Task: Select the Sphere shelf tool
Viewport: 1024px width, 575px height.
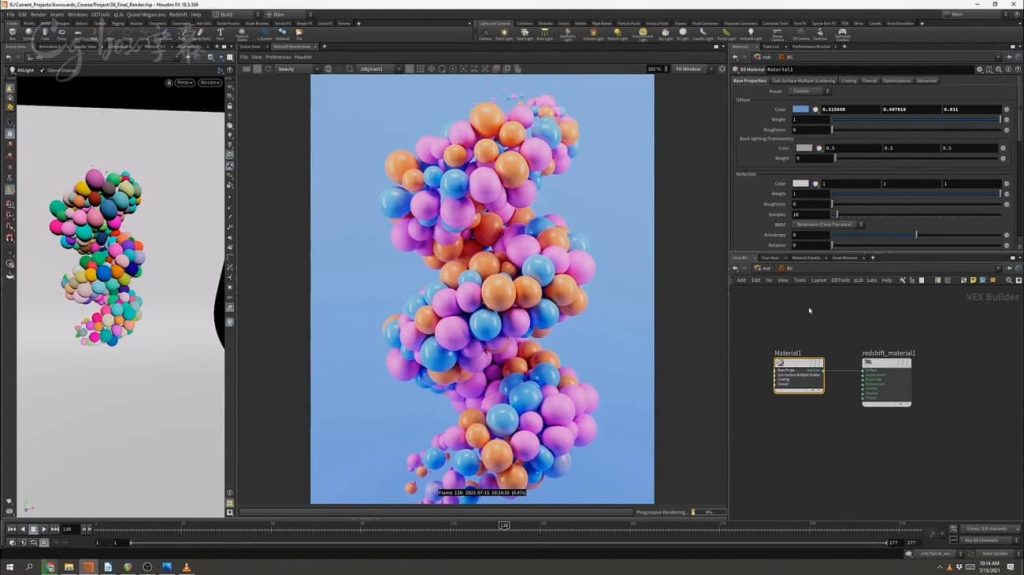Action: click(29, 33)
